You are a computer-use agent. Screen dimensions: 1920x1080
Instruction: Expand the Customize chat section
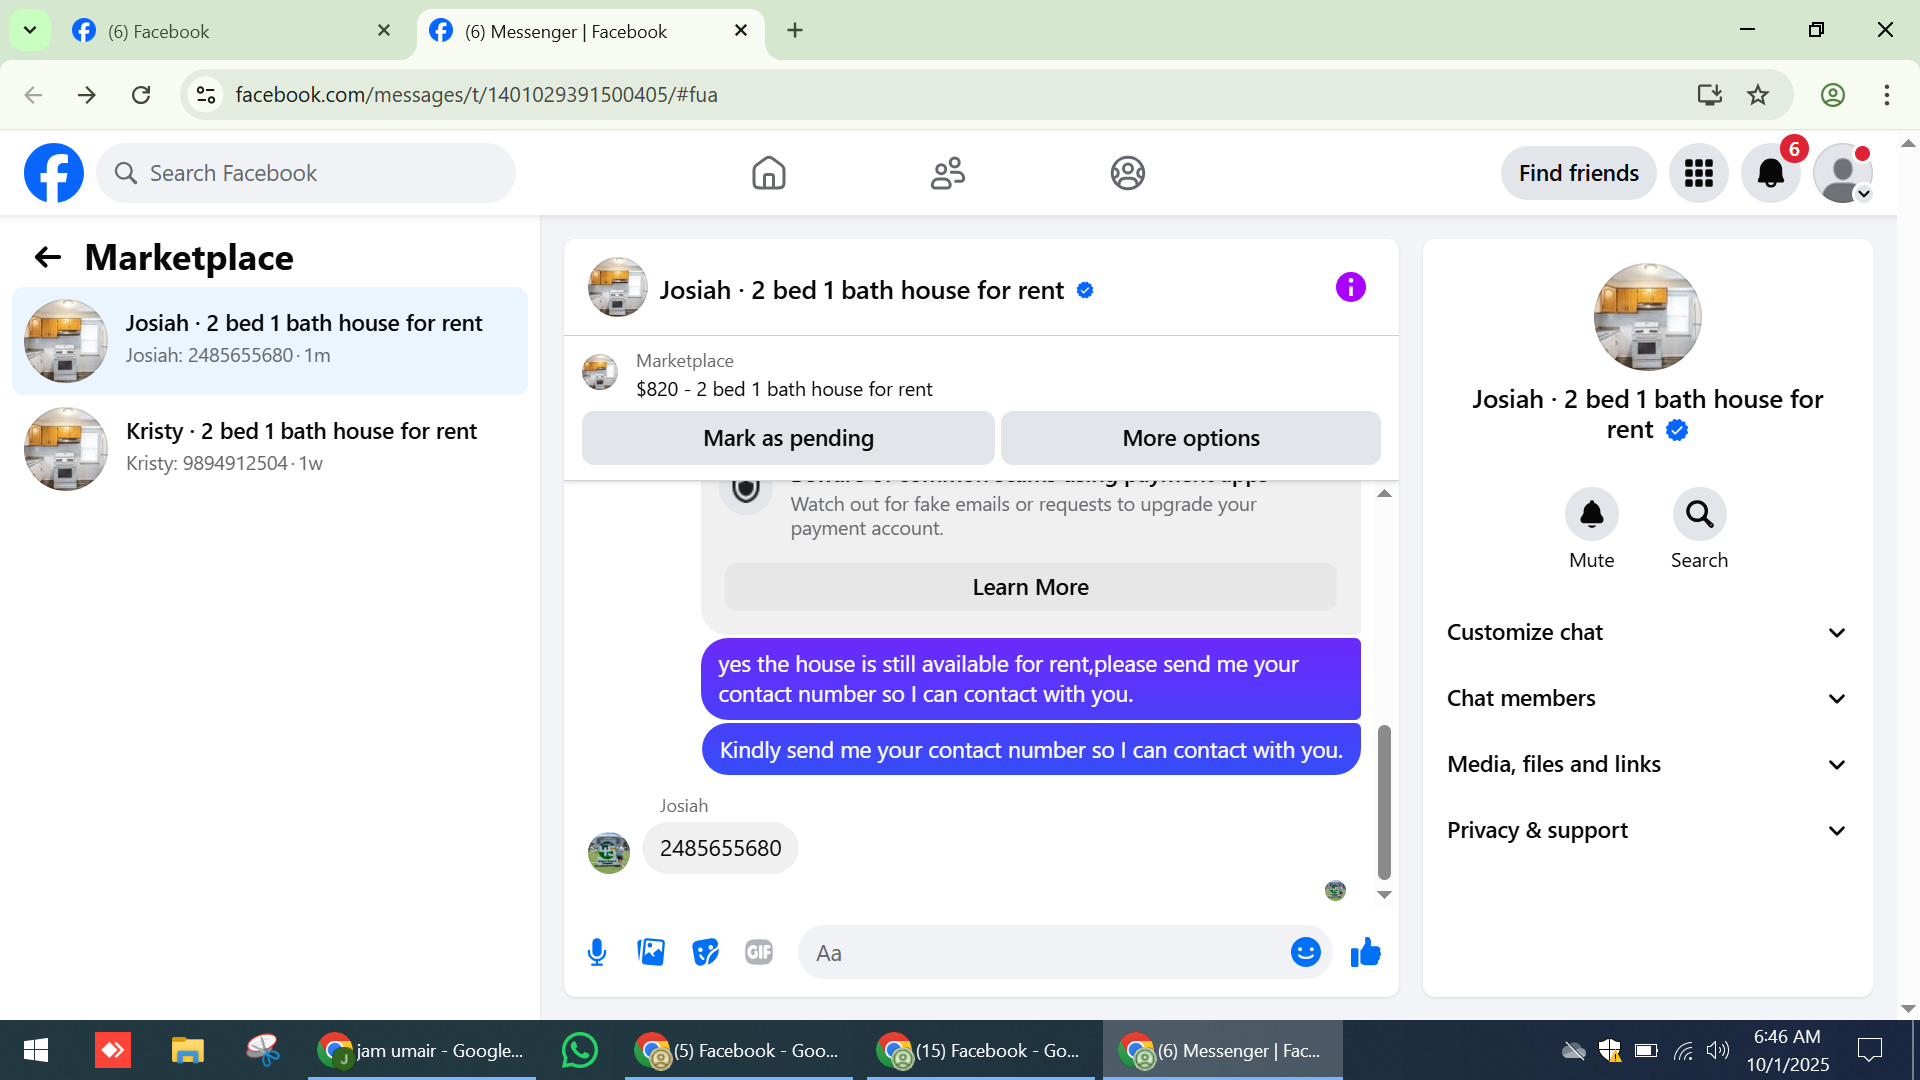tap(1646, 633)
